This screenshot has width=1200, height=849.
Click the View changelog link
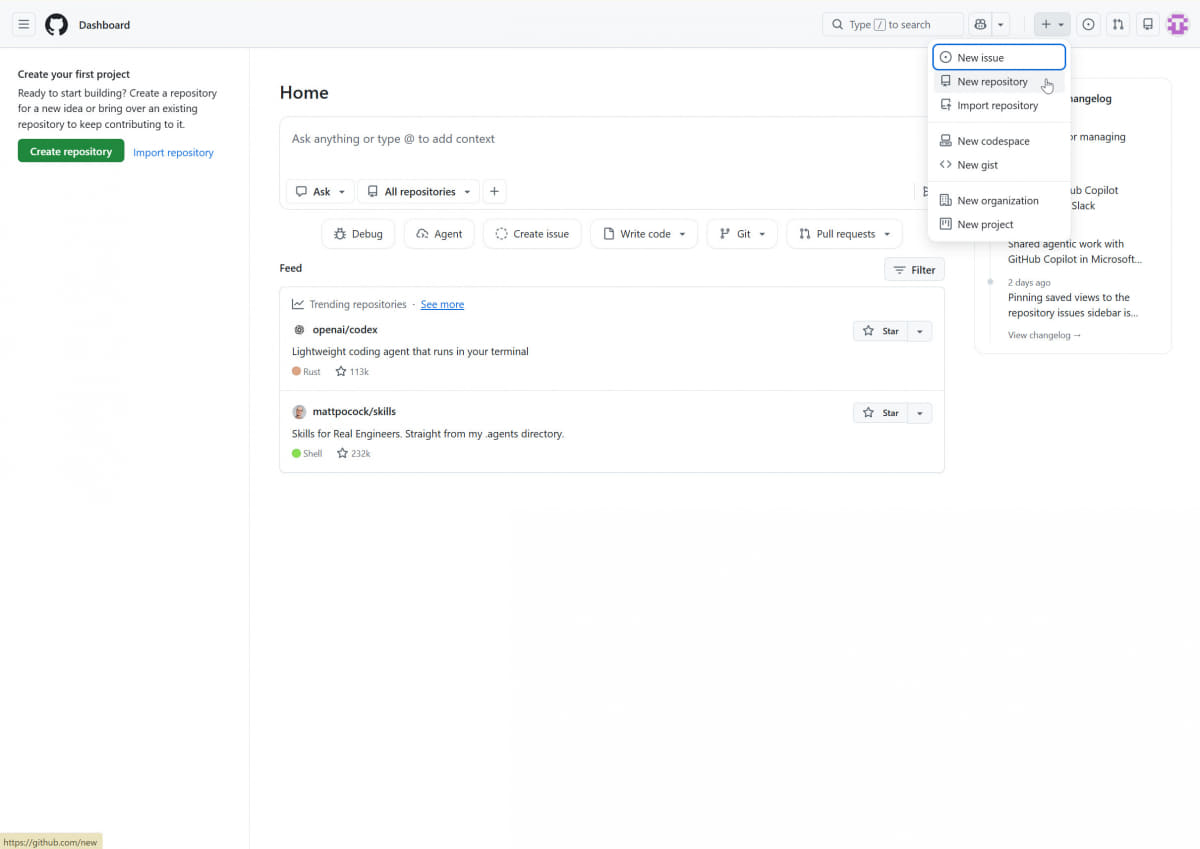[x=1044, y=335]
